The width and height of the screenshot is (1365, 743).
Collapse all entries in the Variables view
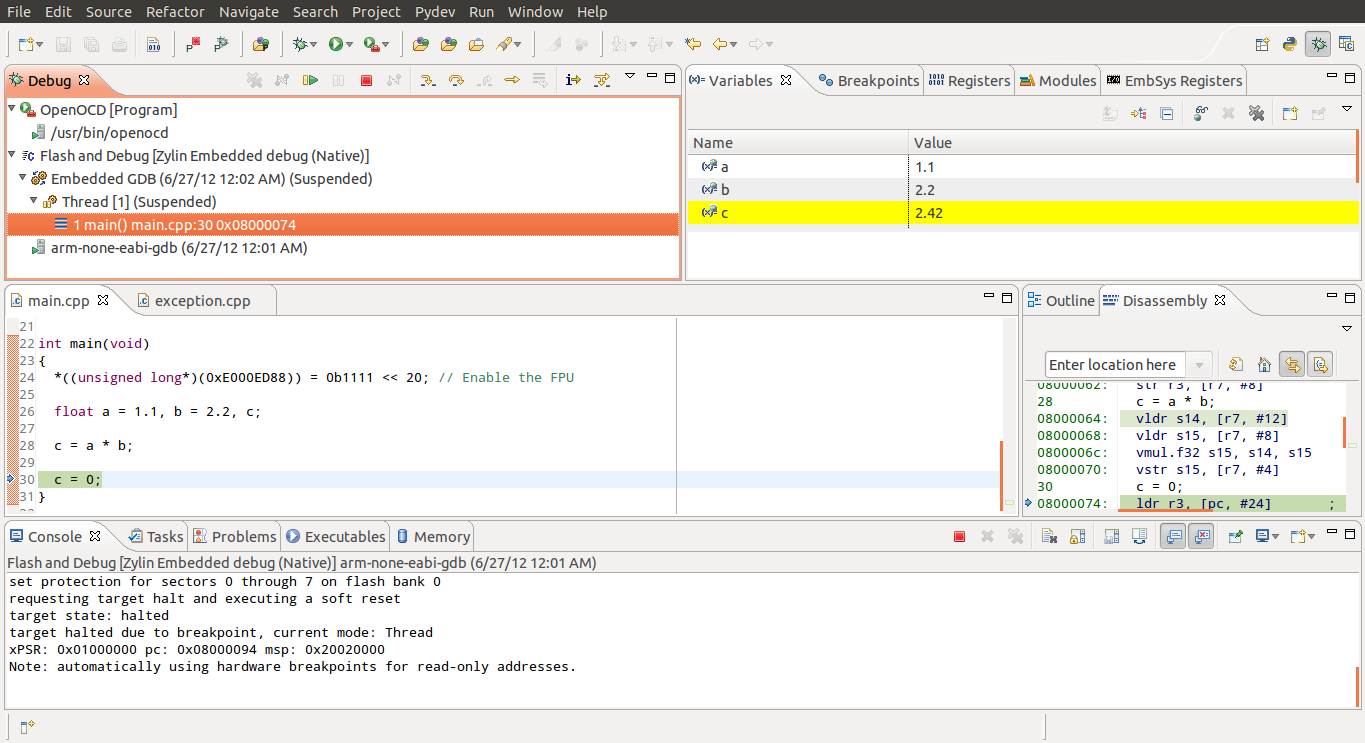[x=1166, y=112]
